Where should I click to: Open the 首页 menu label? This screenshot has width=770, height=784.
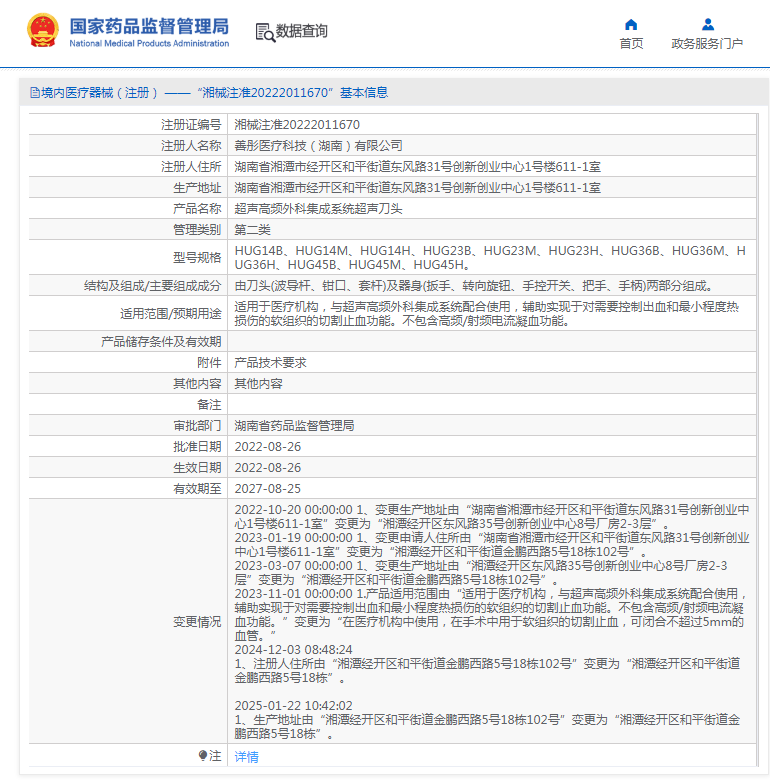click(631, 44)
